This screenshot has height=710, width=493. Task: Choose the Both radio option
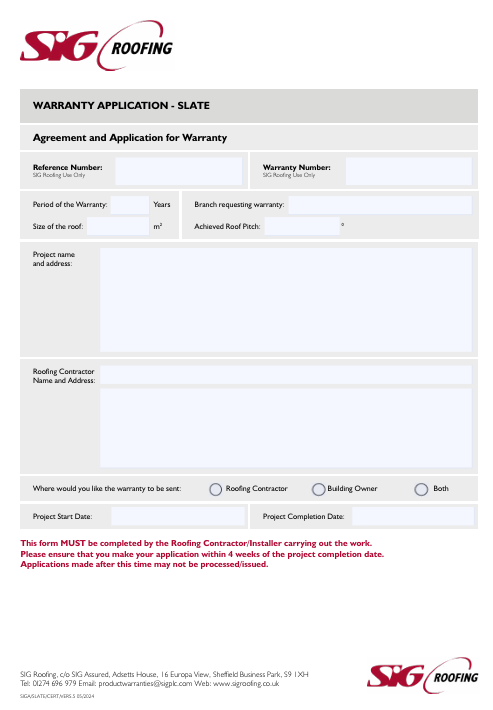tap(421, 489)
